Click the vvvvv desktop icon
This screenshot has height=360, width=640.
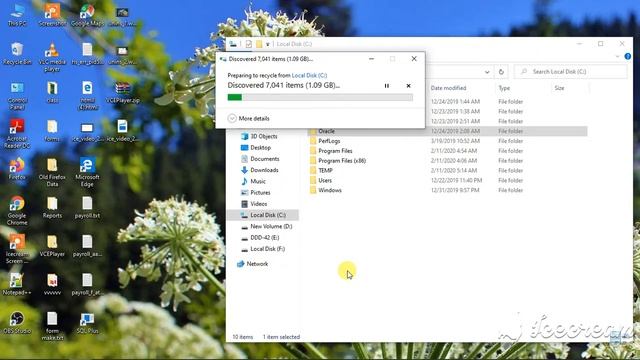click(52, 284)
